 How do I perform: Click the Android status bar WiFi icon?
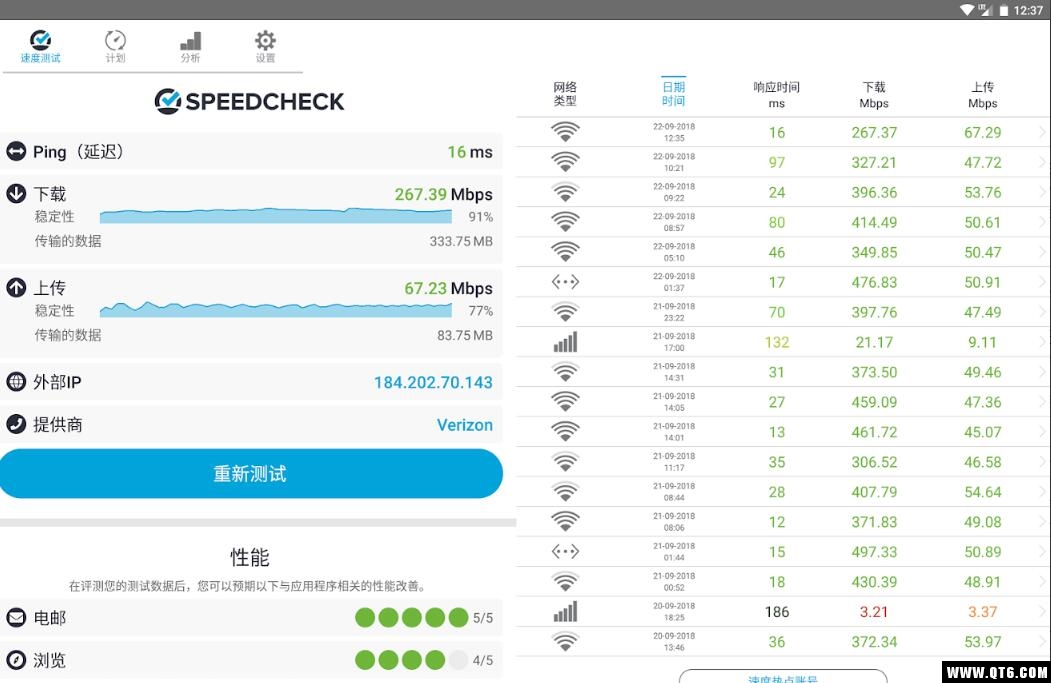[x=967, y=10]
